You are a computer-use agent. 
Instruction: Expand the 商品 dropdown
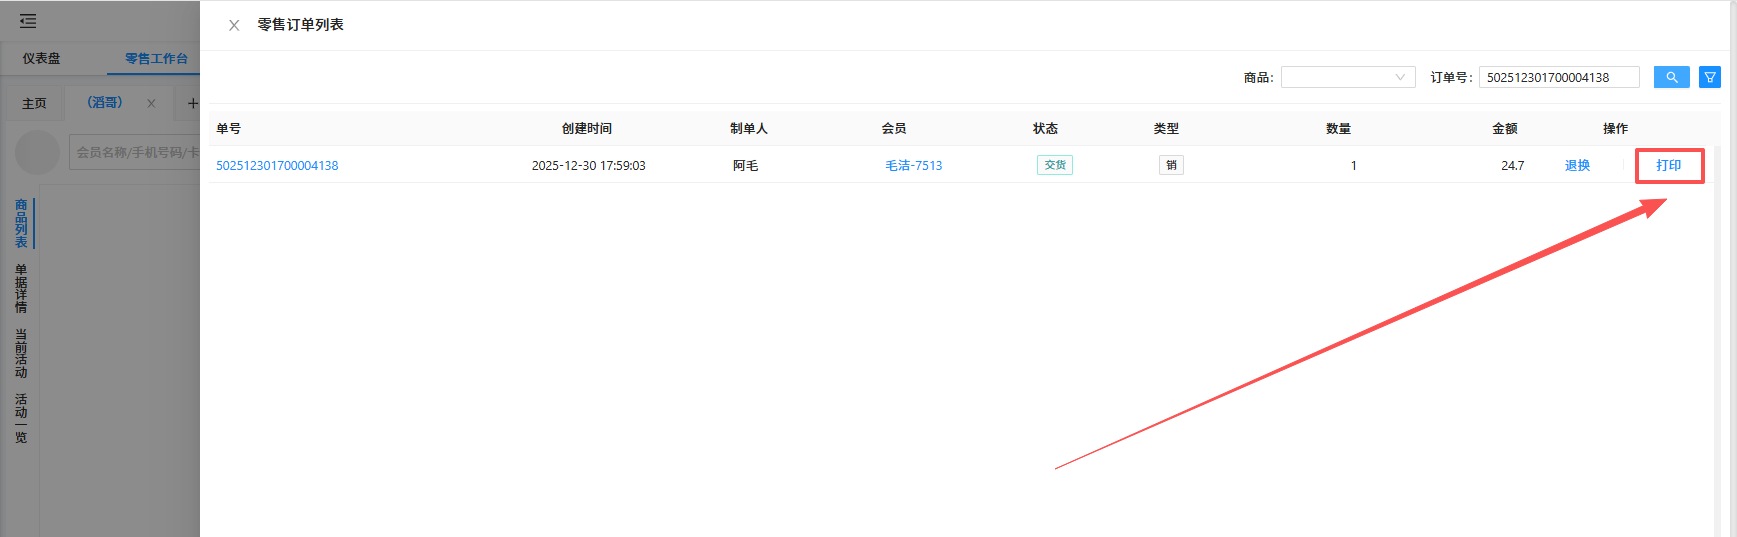pos(1347,77)
